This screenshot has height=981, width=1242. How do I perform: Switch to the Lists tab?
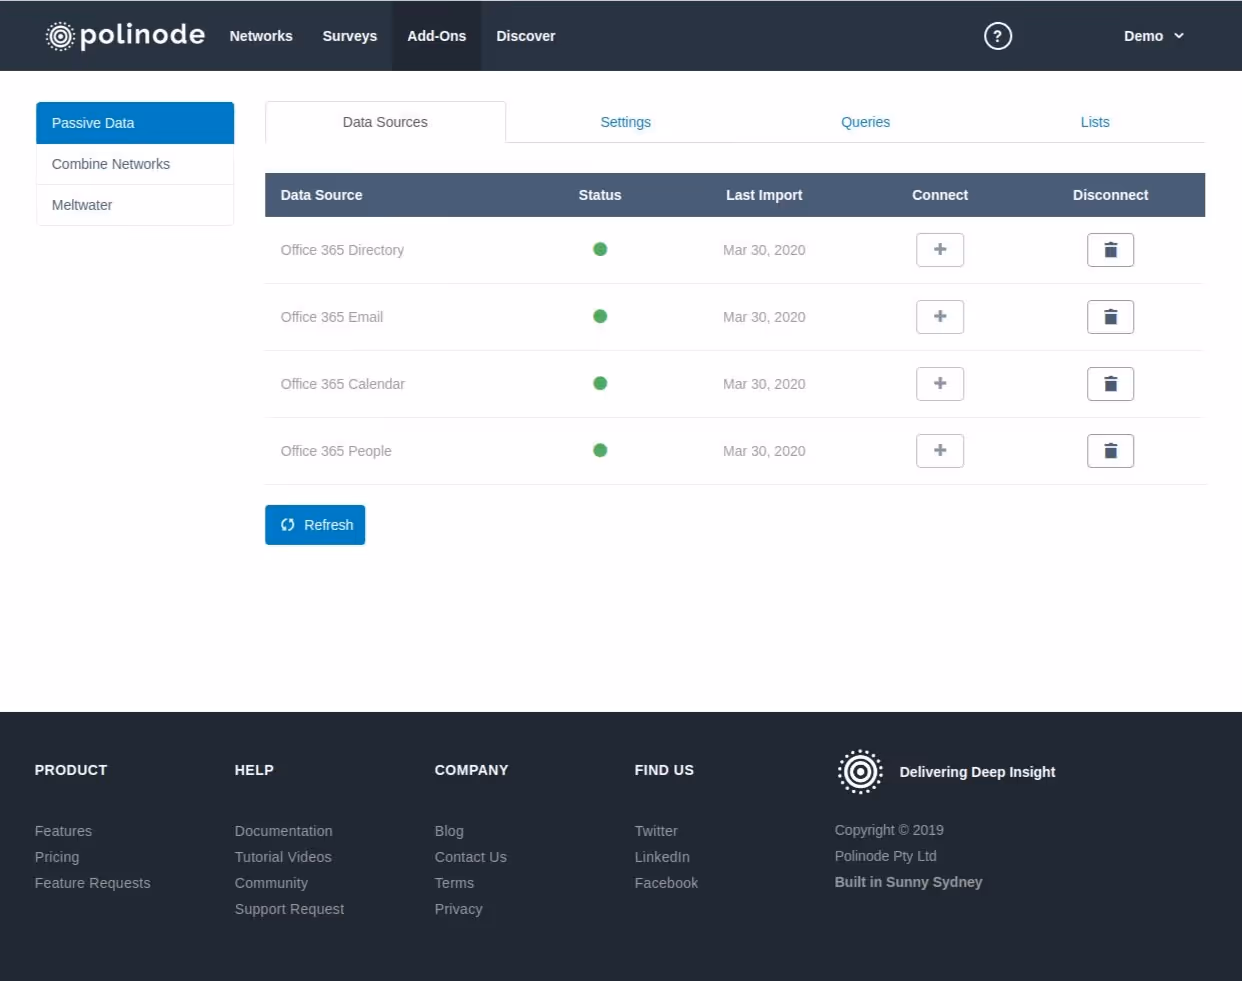click(1095, 122)
